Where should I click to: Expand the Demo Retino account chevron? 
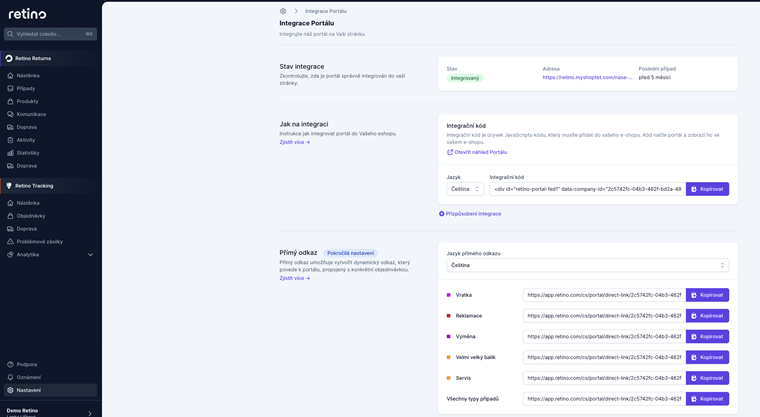coord(90,413)
